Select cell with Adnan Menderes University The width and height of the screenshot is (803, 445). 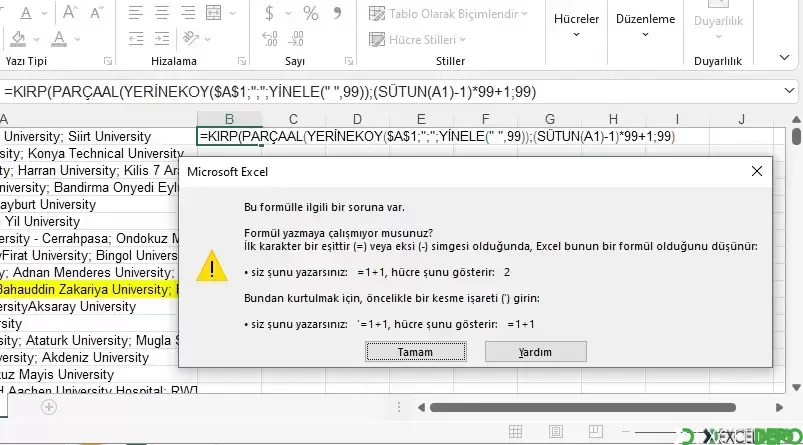89,272
